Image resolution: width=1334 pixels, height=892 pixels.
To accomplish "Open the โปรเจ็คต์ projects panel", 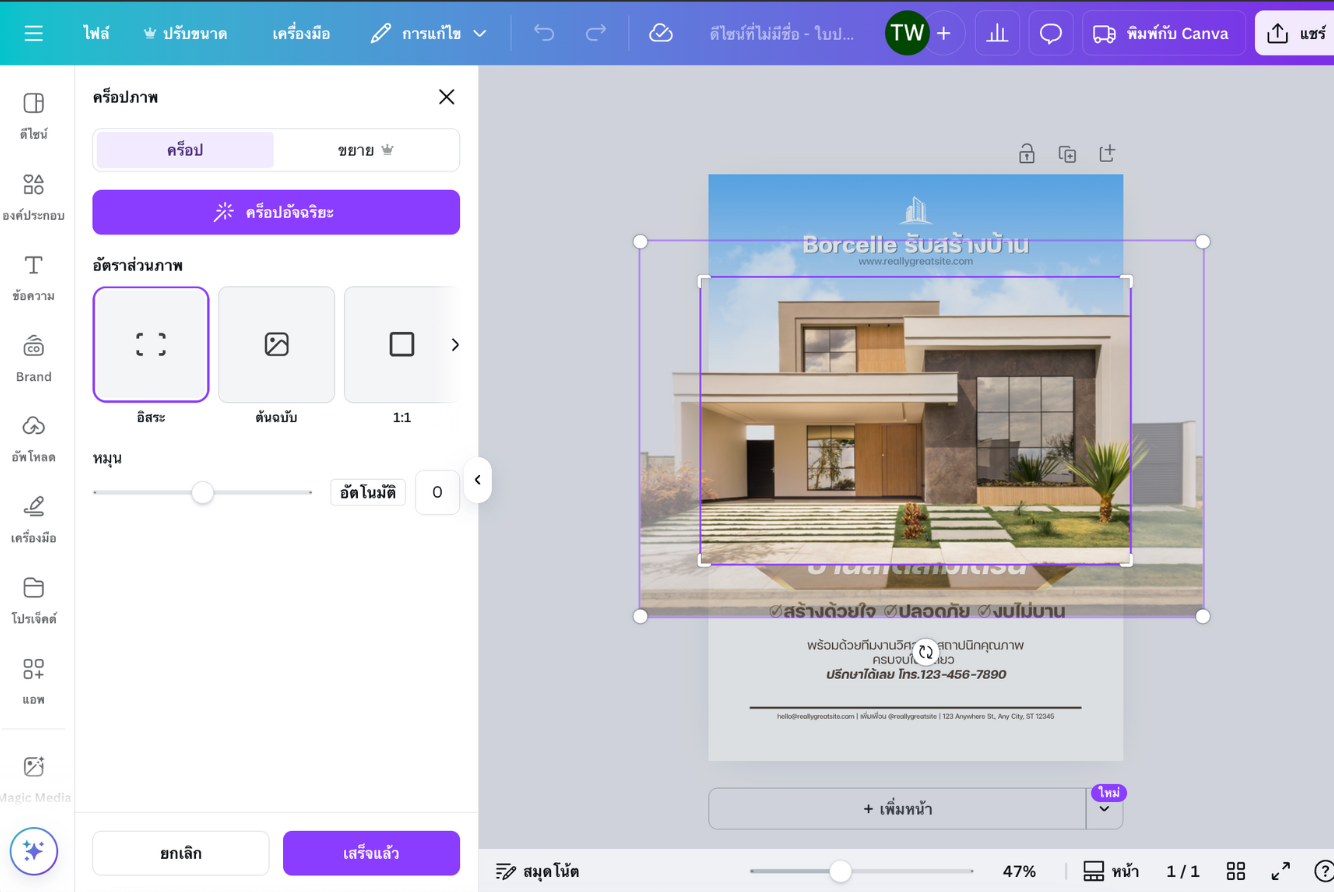I will coord(34,600).
